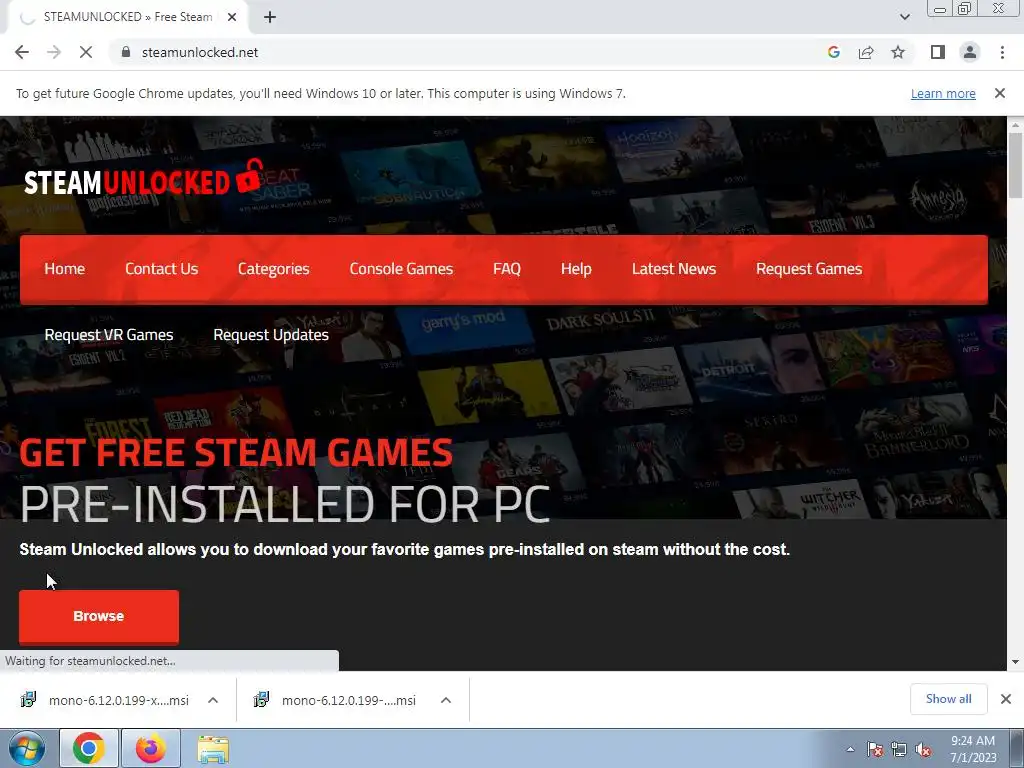Share this page via the share icon
This screenshot has height=768, width=1024.
click(866, 52)
